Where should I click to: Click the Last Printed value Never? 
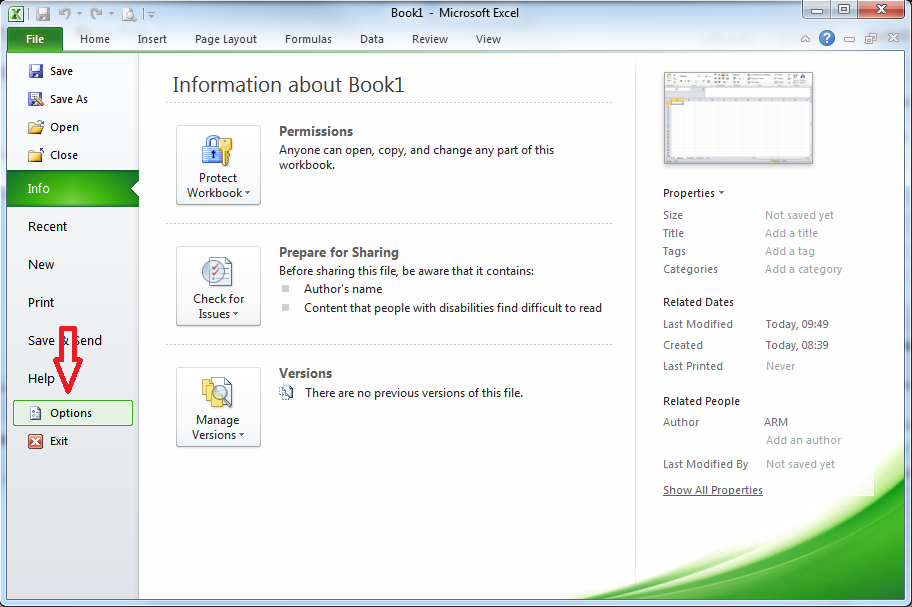tap(781, 366)
